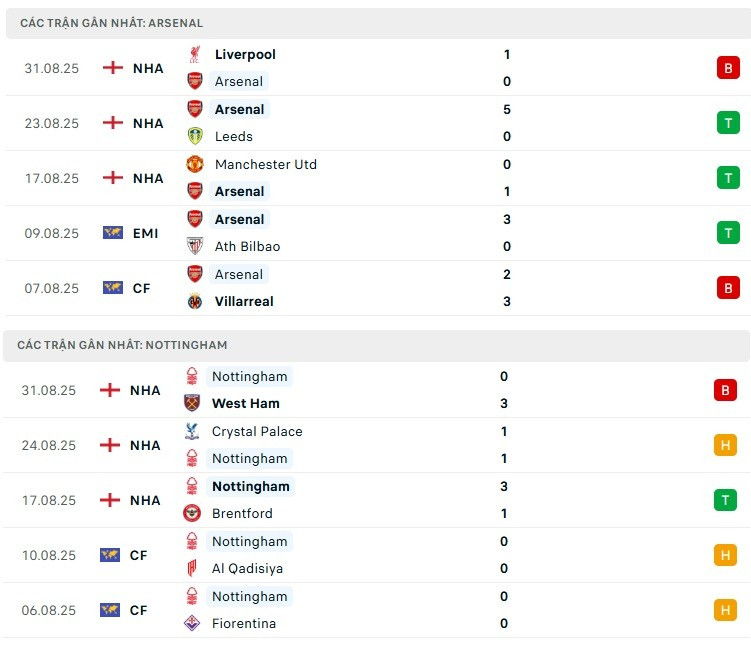The height and width of the screenshot is (647, 751).
Task: Click the red B badge for Liverpool match
Action: point(728,68)
